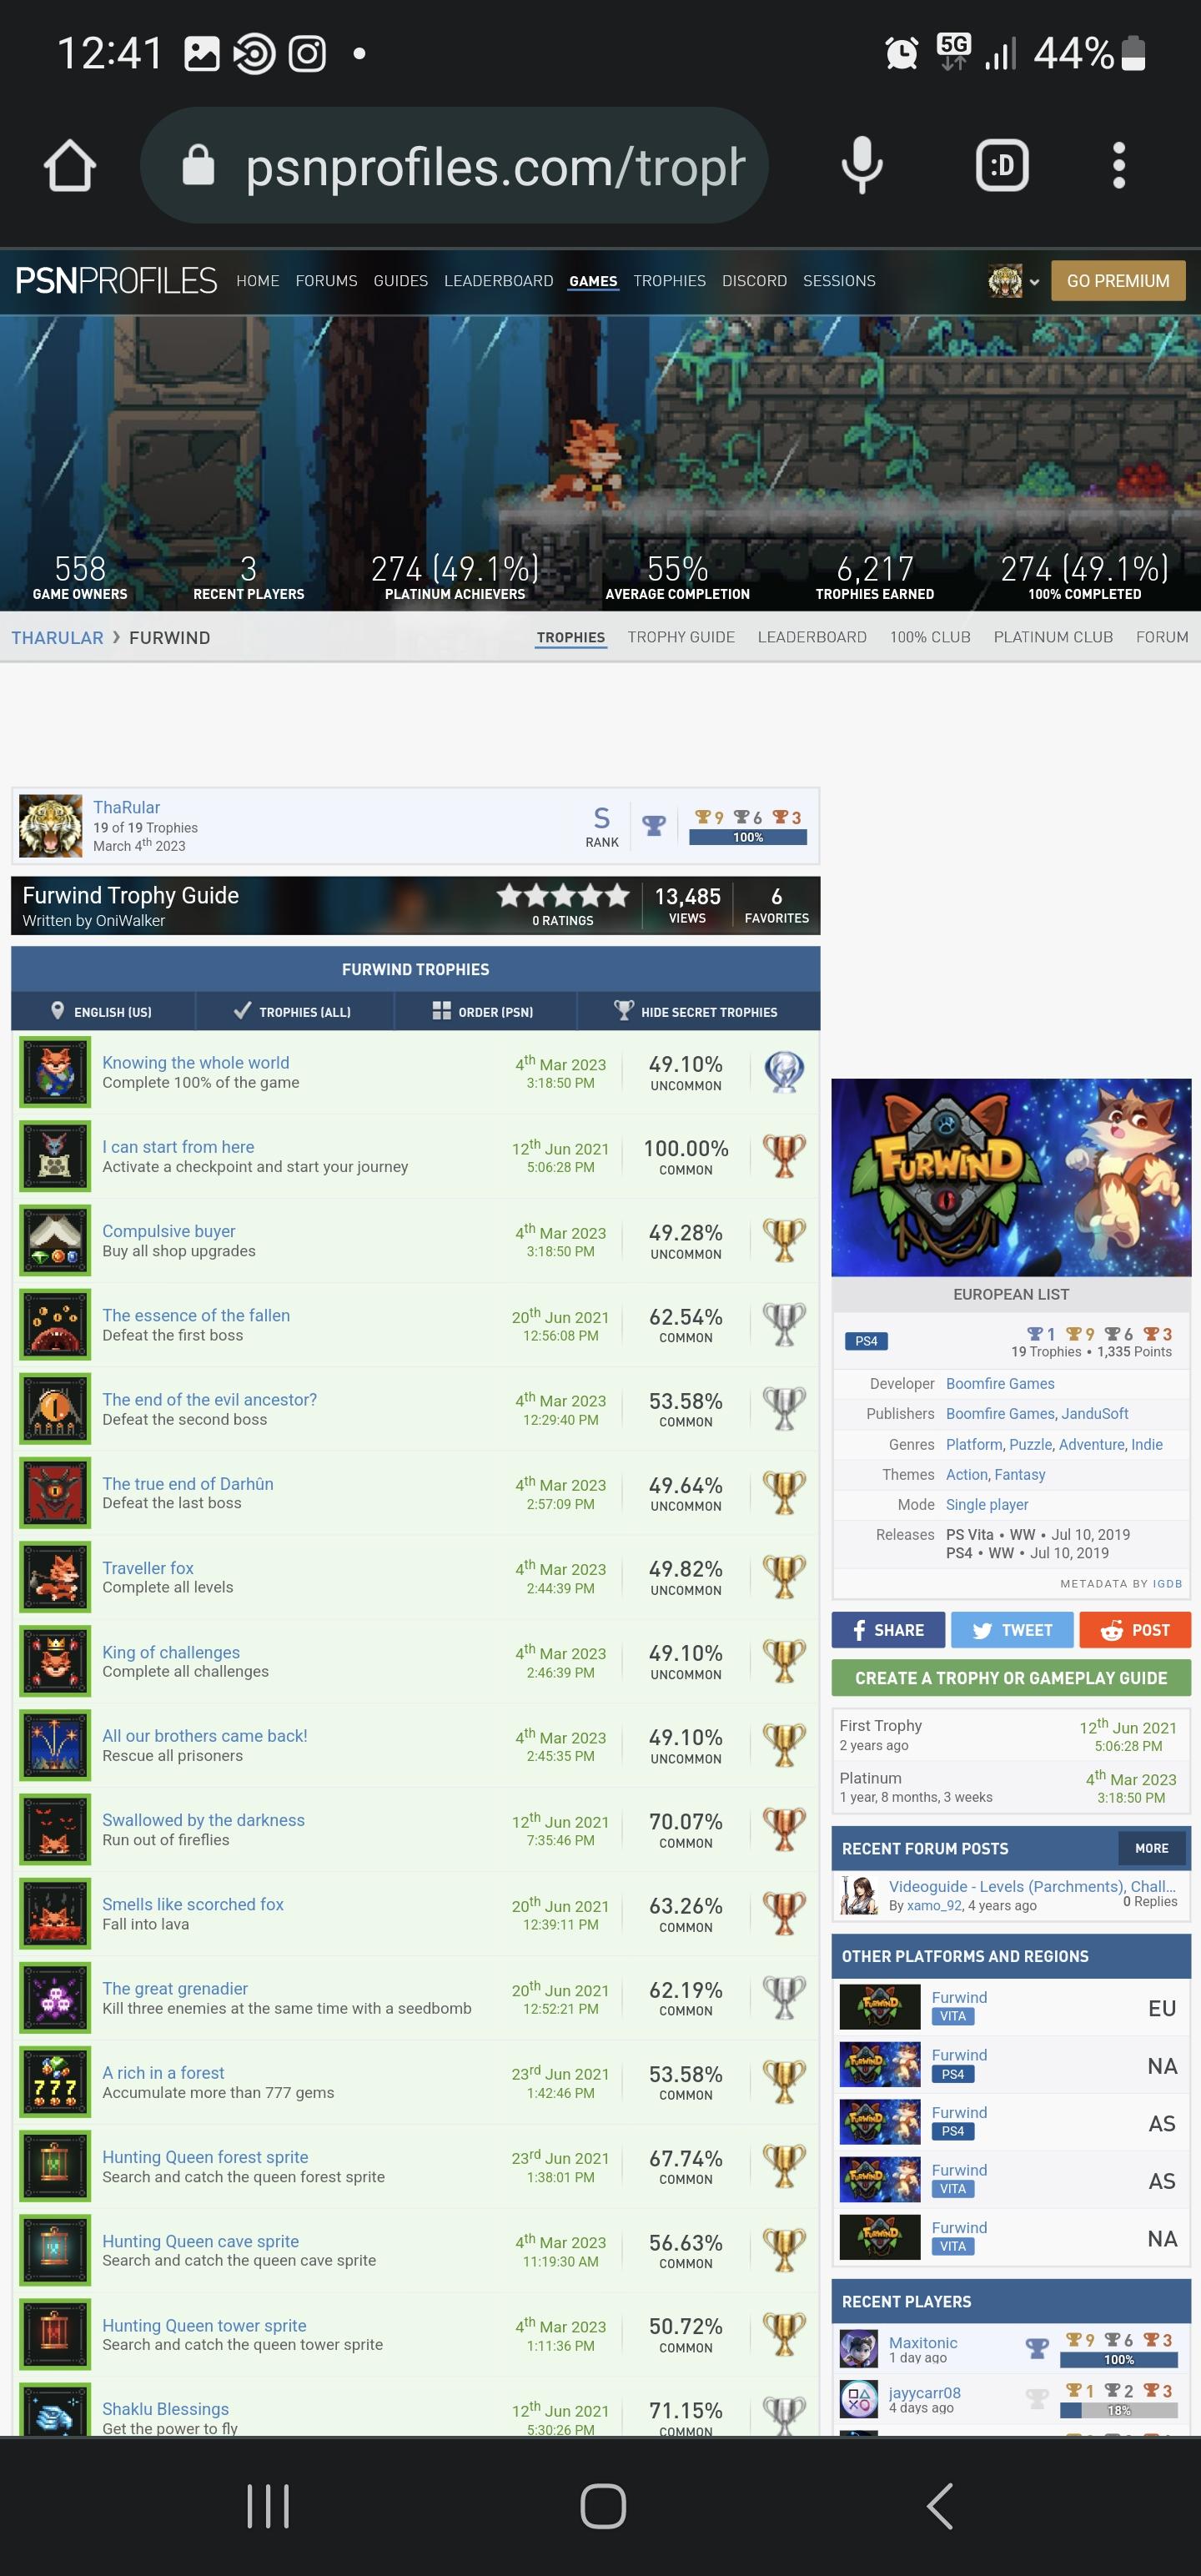This screenshot has height=2576, width=1201.
Task: Click the Twitter Tweet button
Action: (x=1012, y=1630)
